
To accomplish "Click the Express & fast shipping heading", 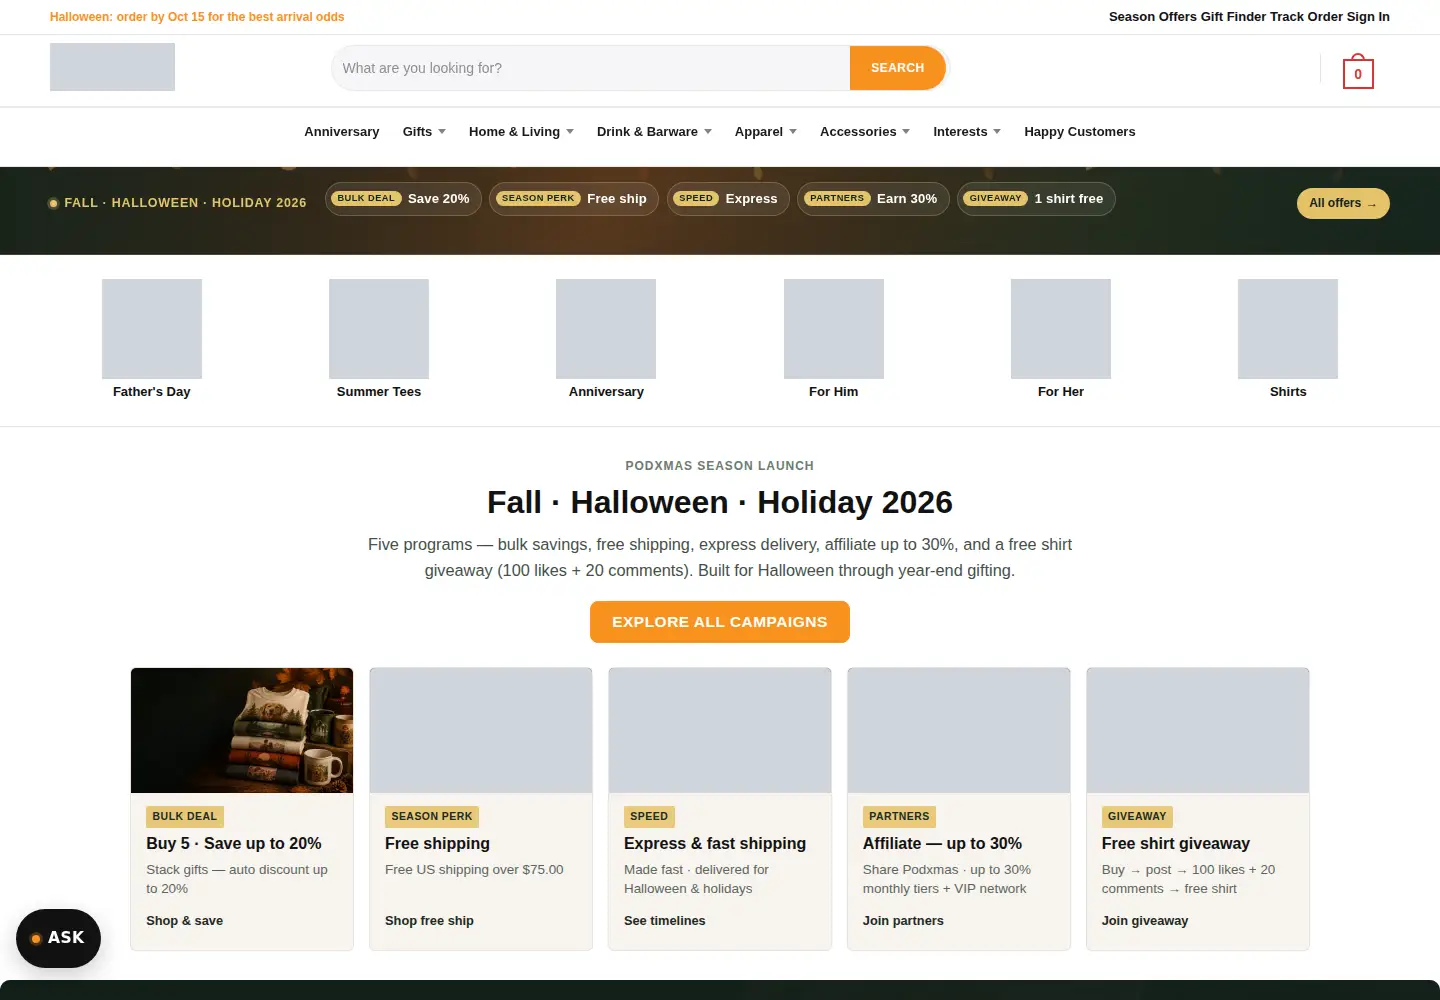I will pos(715,844).
